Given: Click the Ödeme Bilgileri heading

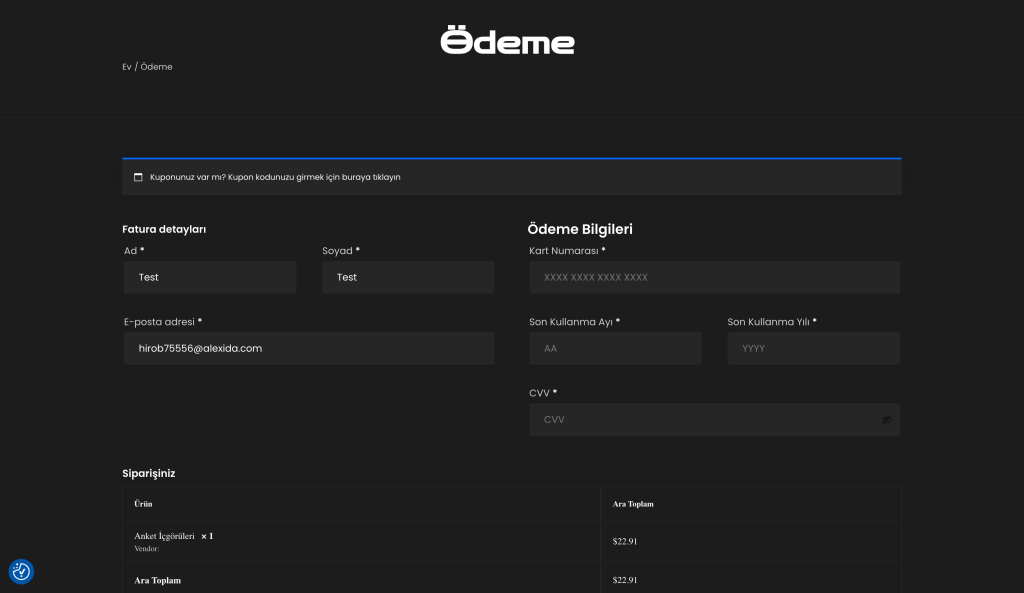Looking at the screenshot, I should 580,229.
